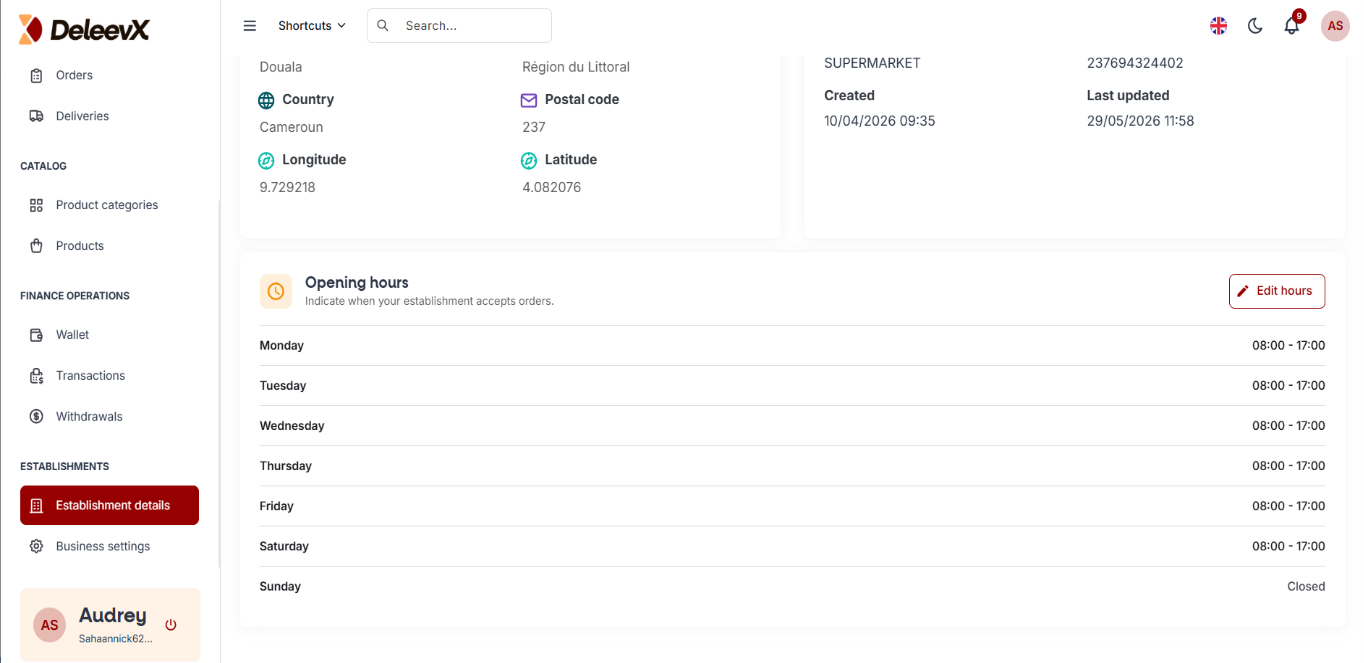This screenshot has width=1364, height=663.
Task: Toggle dark mode moon icon
Action: click(x=1255, y=26)
